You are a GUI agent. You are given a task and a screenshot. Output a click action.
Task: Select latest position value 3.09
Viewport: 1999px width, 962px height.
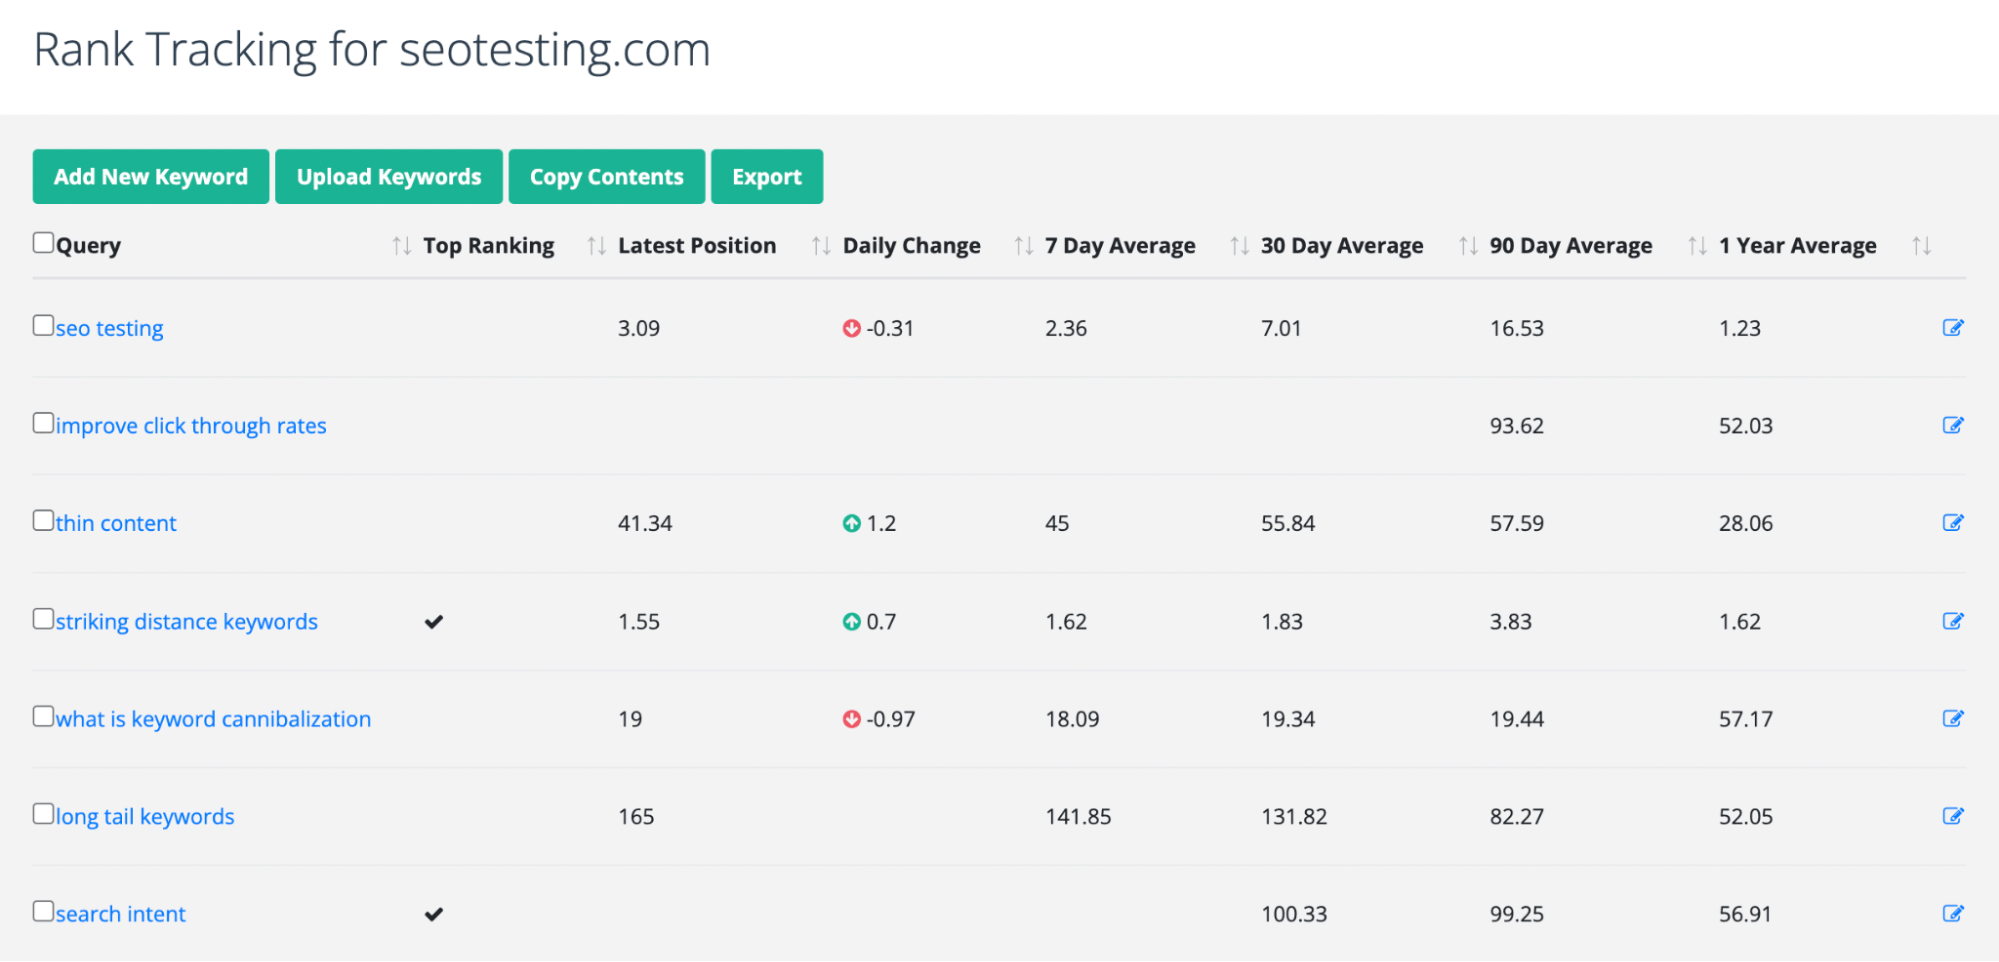639,328
